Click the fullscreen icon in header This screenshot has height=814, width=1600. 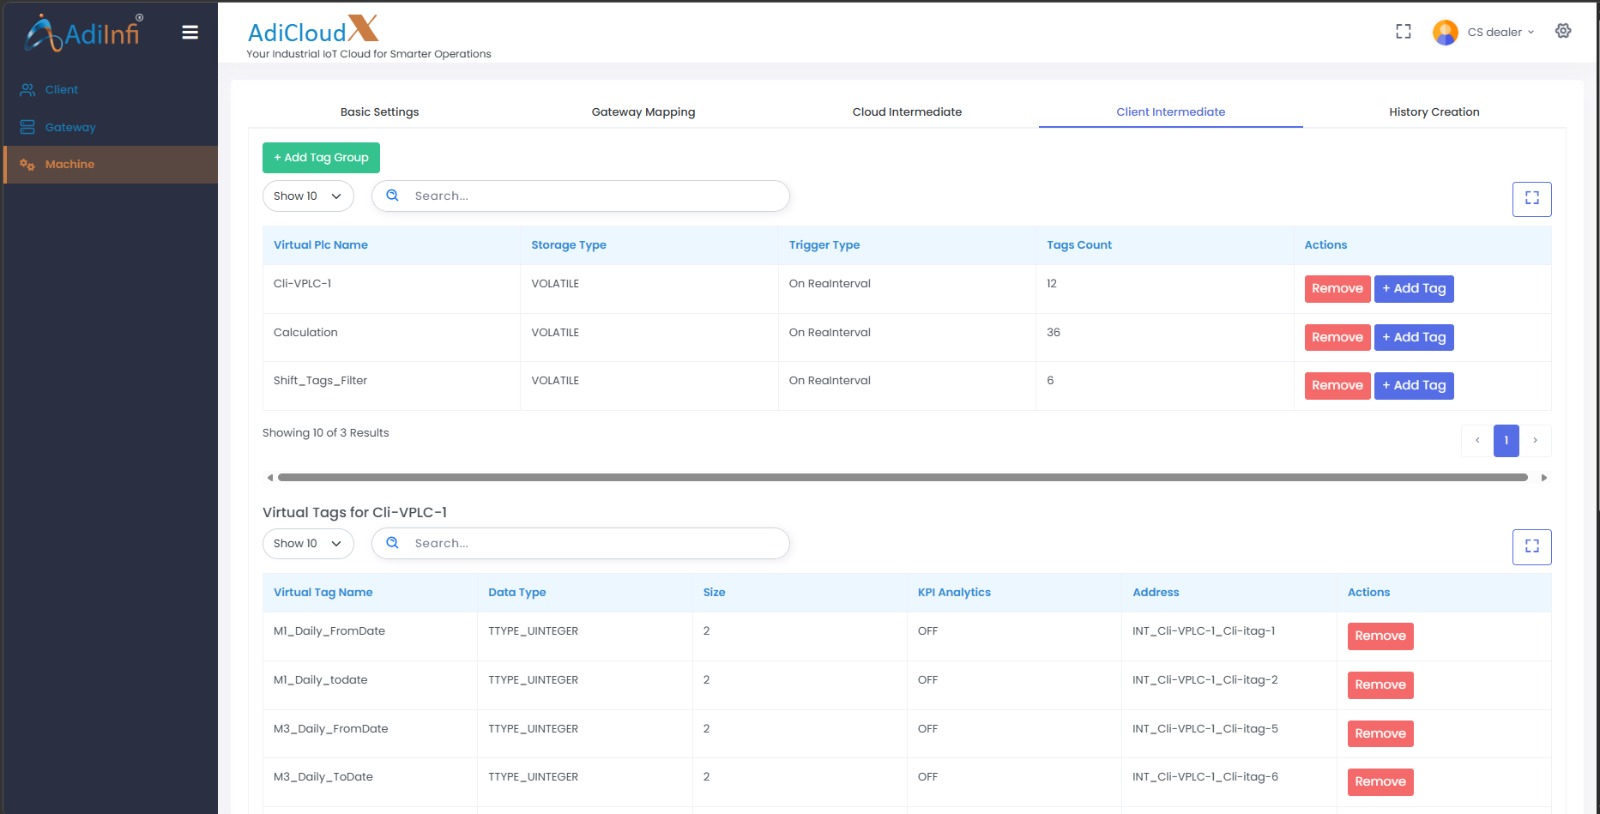[x=1403, y=32]
